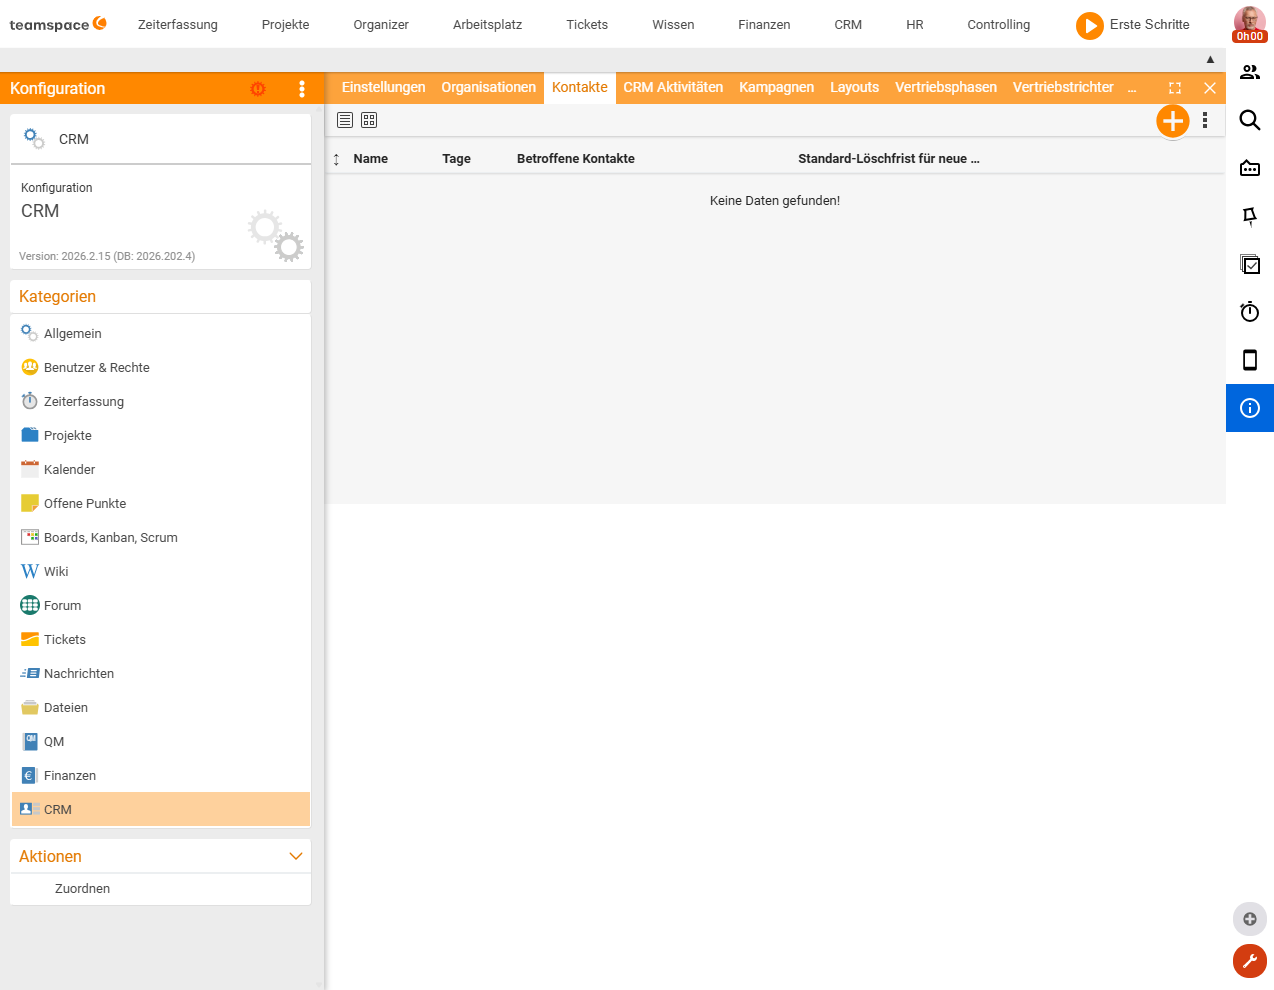Select the Boards, Kanban, Scrum category
Viewport: 1274px width, 990px height.
pos(161,538)
